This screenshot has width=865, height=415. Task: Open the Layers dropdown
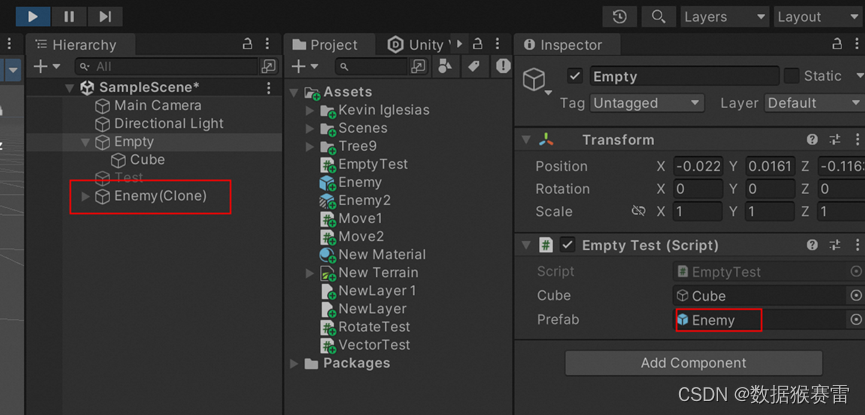tap(725, 17)
